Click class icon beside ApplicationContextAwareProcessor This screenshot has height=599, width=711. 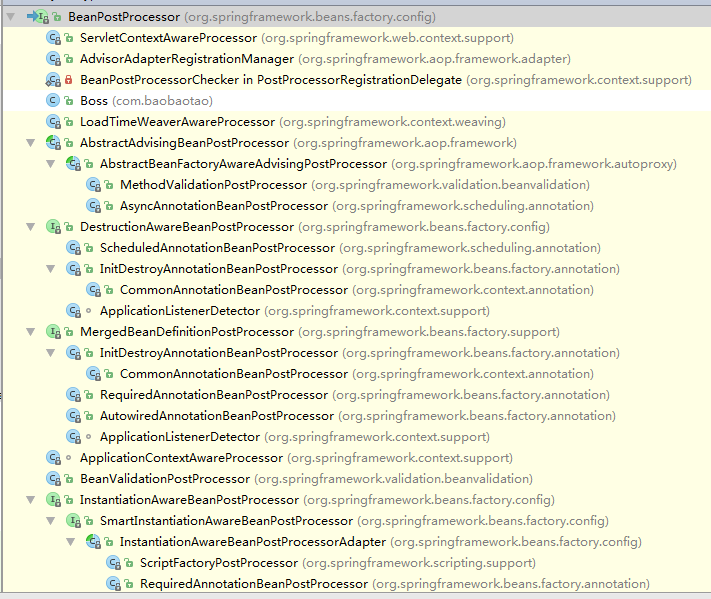pyautogui.click(x=54, y=458)
